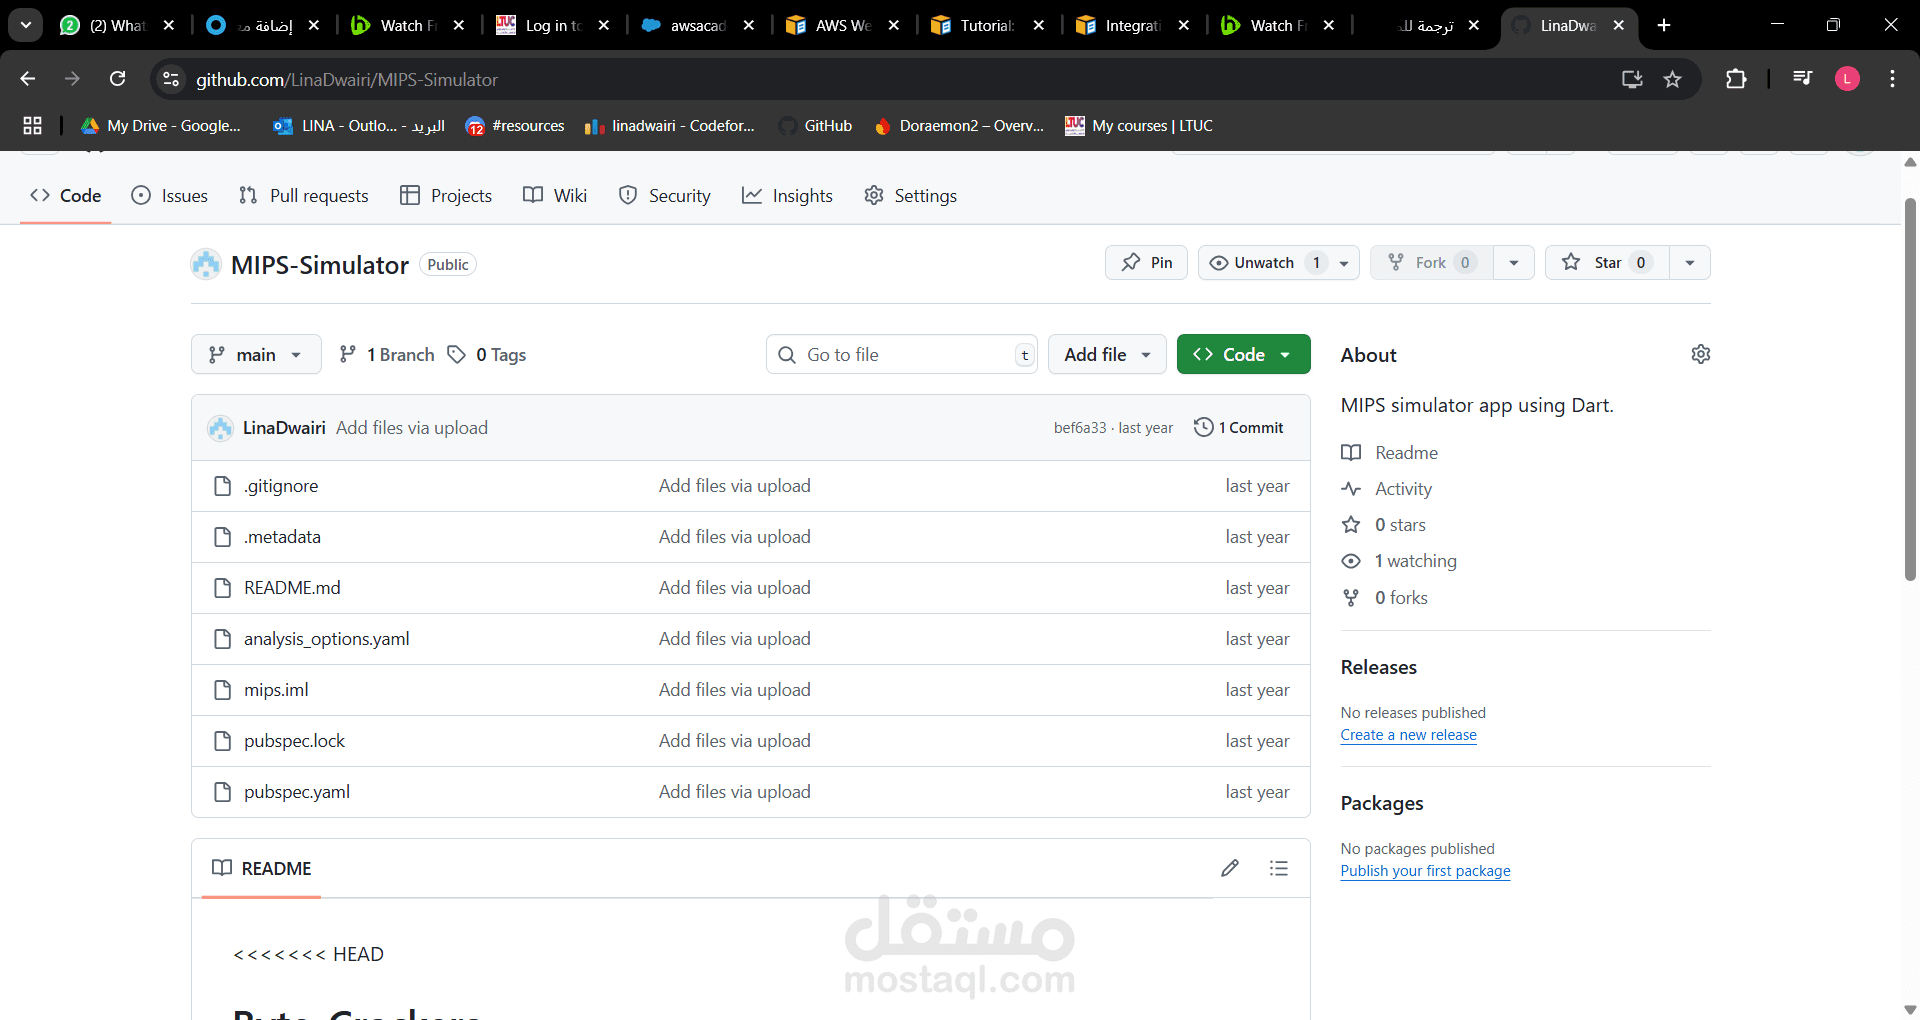This screenshot has width=1920, height=1020.
Task: Open the bookmarks apps grid icon
Action: (x=32, y=126)
